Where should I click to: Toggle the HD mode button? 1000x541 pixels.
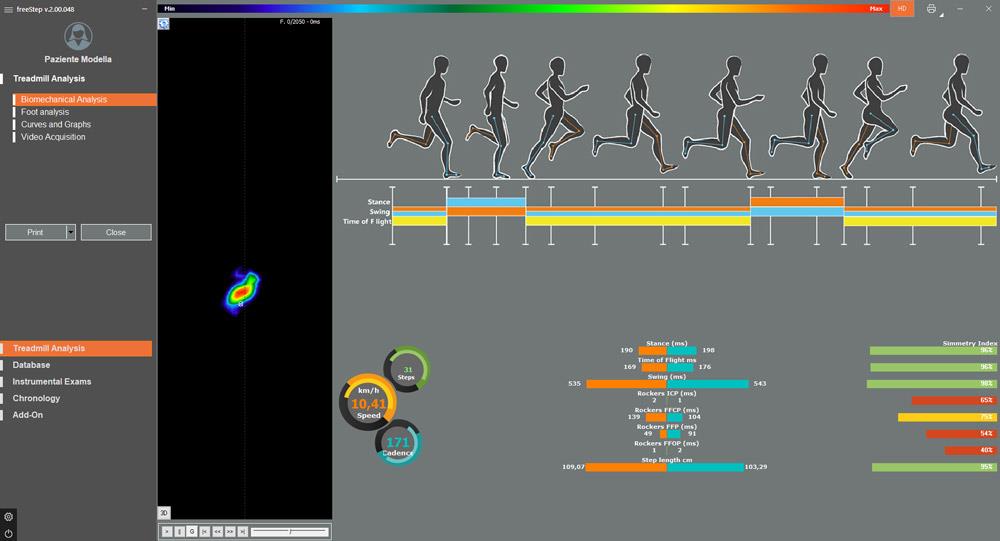(902, 8)
